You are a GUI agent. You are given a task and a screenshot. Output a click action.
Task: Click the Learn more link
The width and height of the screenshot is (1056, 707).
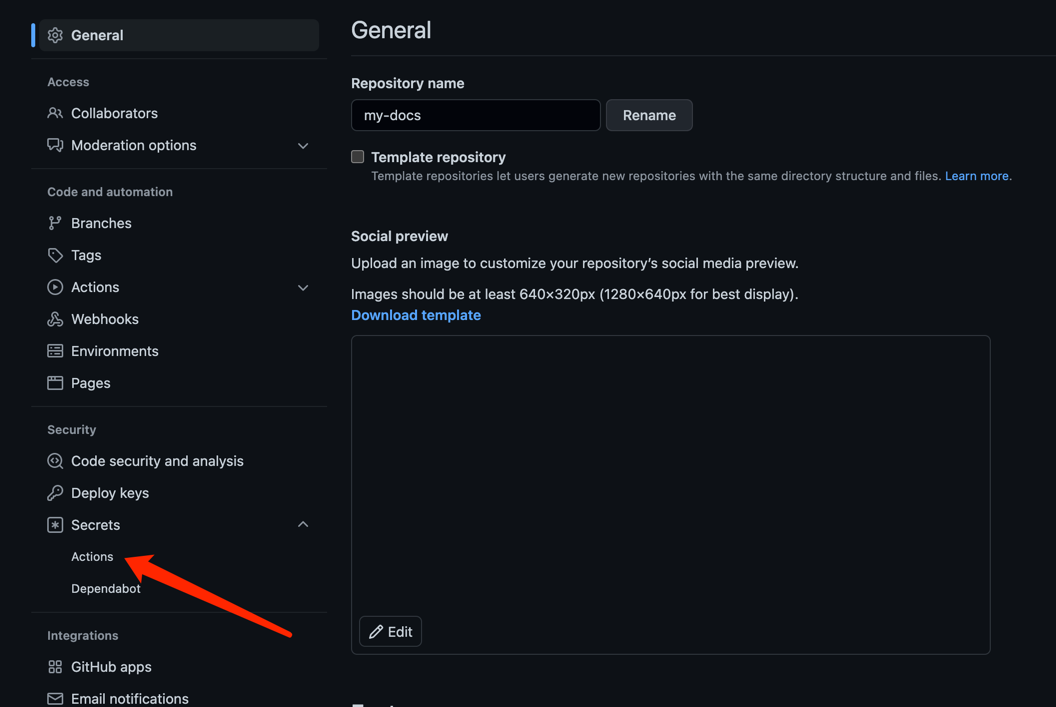[x=977, y=176]
